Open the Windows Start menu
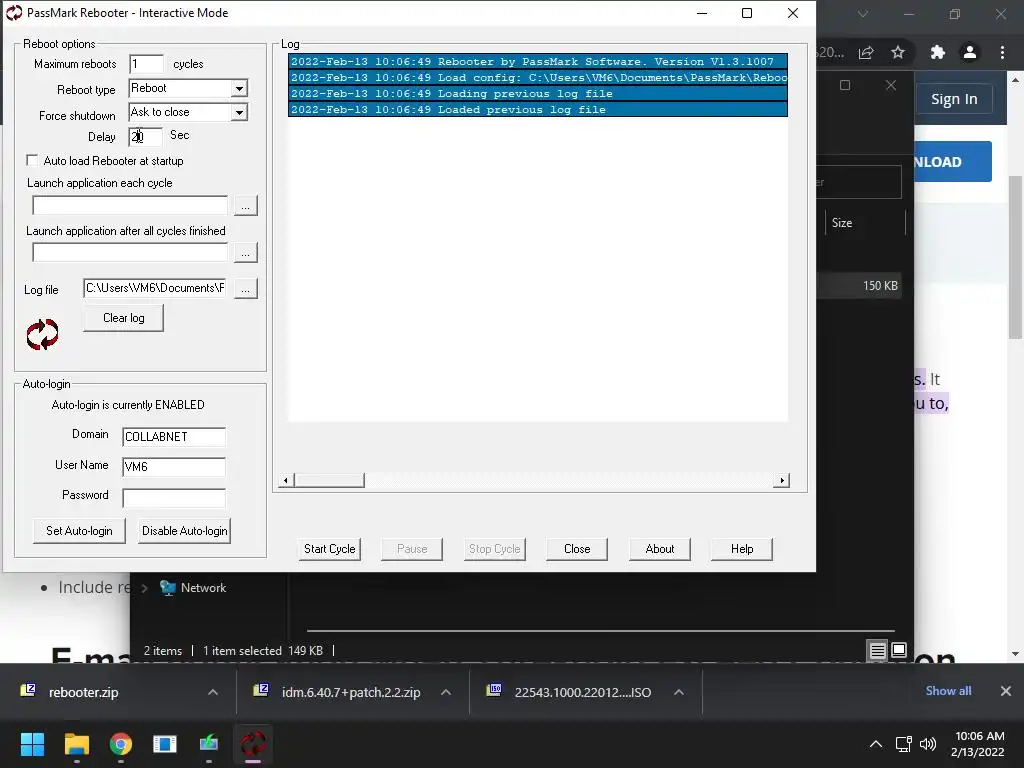1024x768 pixels. click(32, 744)
